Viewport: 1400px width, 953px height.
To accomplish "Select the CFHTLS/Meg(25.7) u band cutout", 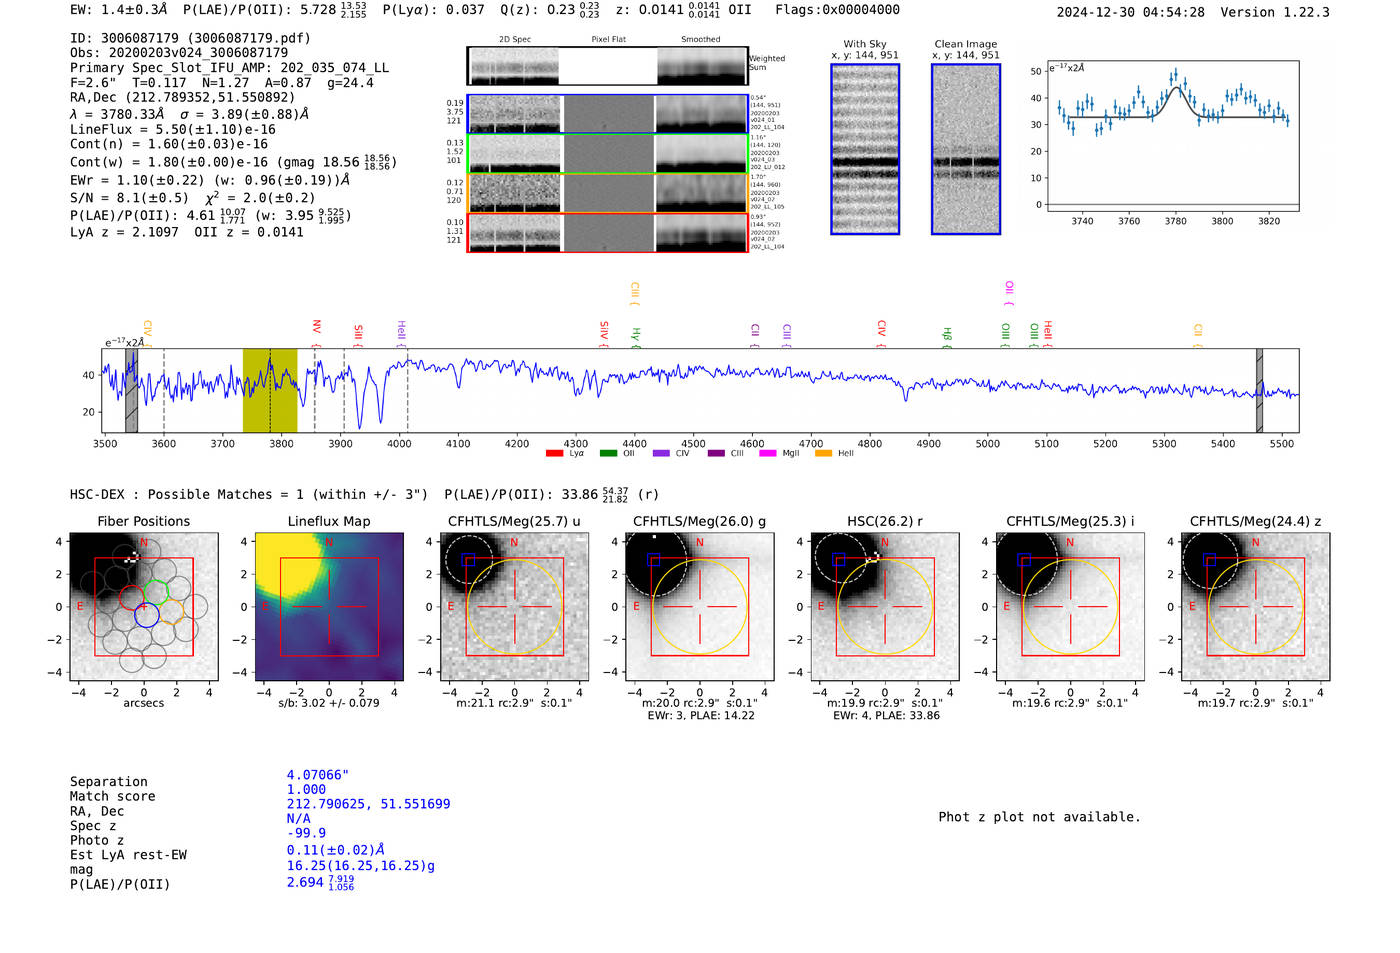I will pyautogui.click(x=514, y=607).
